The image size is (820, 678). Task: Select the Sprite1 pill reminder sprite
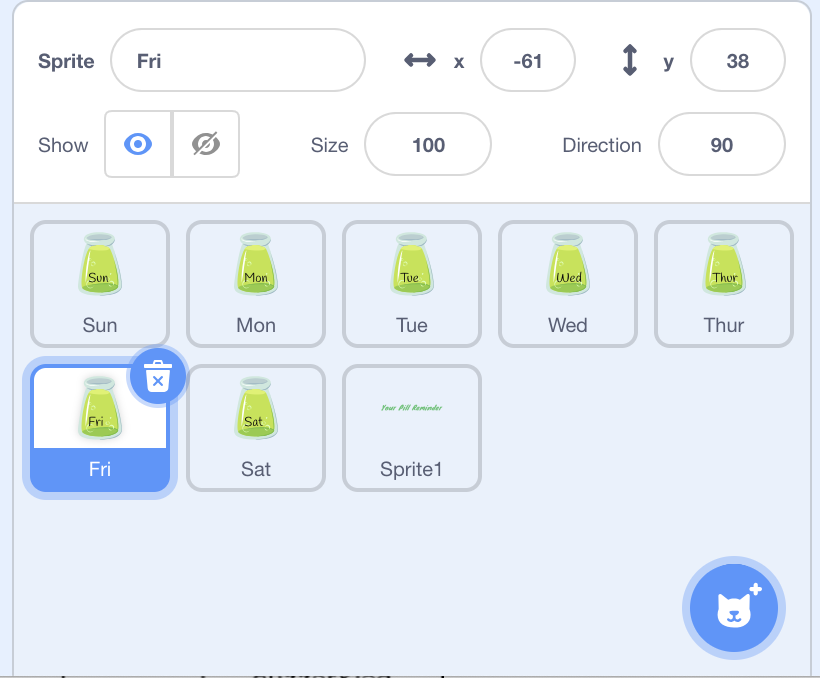(x=412, y=428)
